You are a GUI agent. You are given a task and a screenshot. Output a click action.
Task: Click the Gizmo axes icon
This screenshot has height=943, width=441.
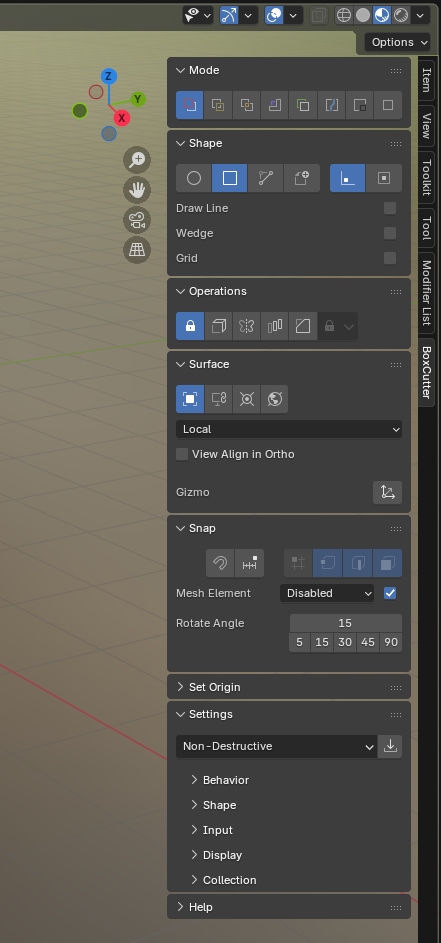[387, 492]
